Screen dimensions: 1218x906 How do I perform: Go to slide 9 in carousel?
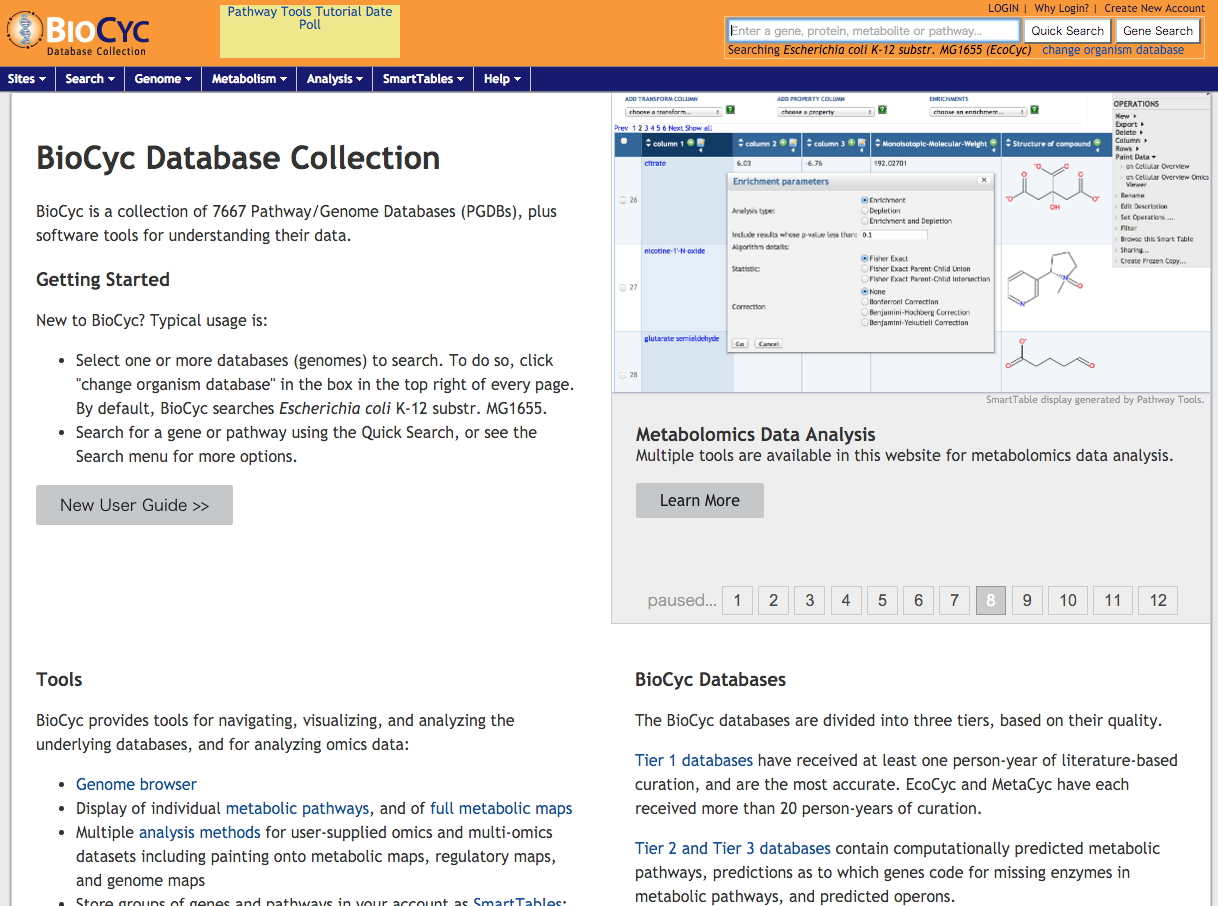coord(1027,600)
